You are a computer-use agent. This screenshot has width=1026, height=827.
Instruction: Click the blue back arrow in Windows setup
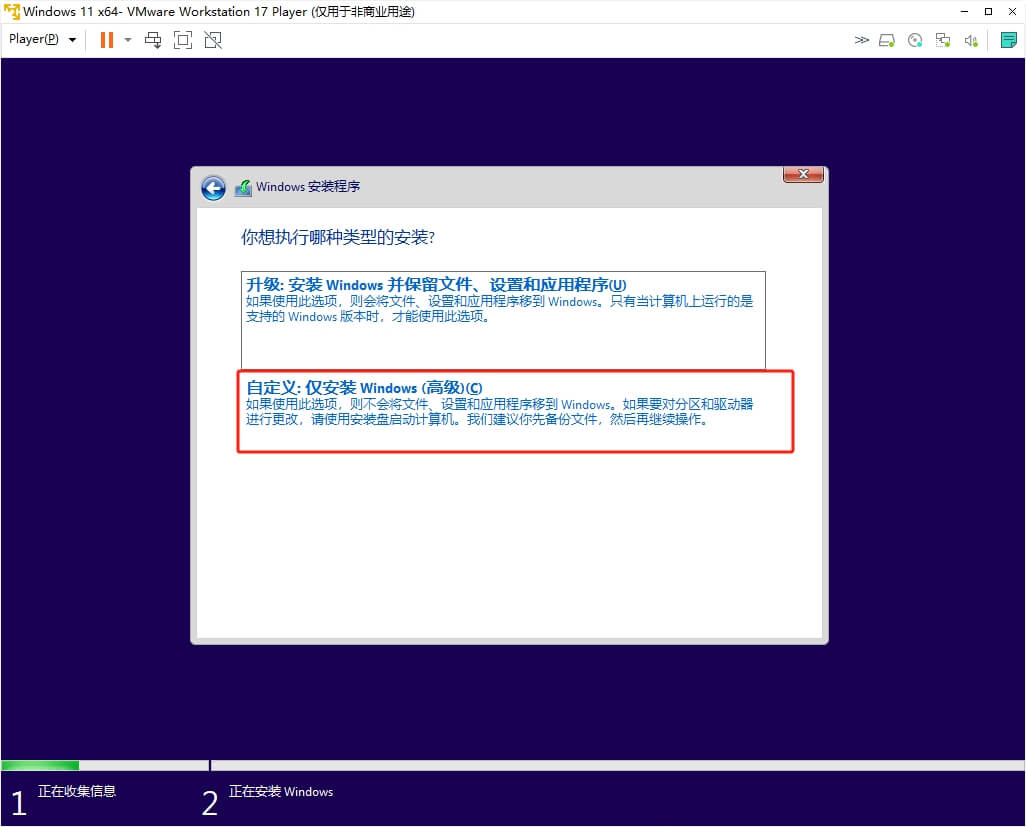pos(213,188)
